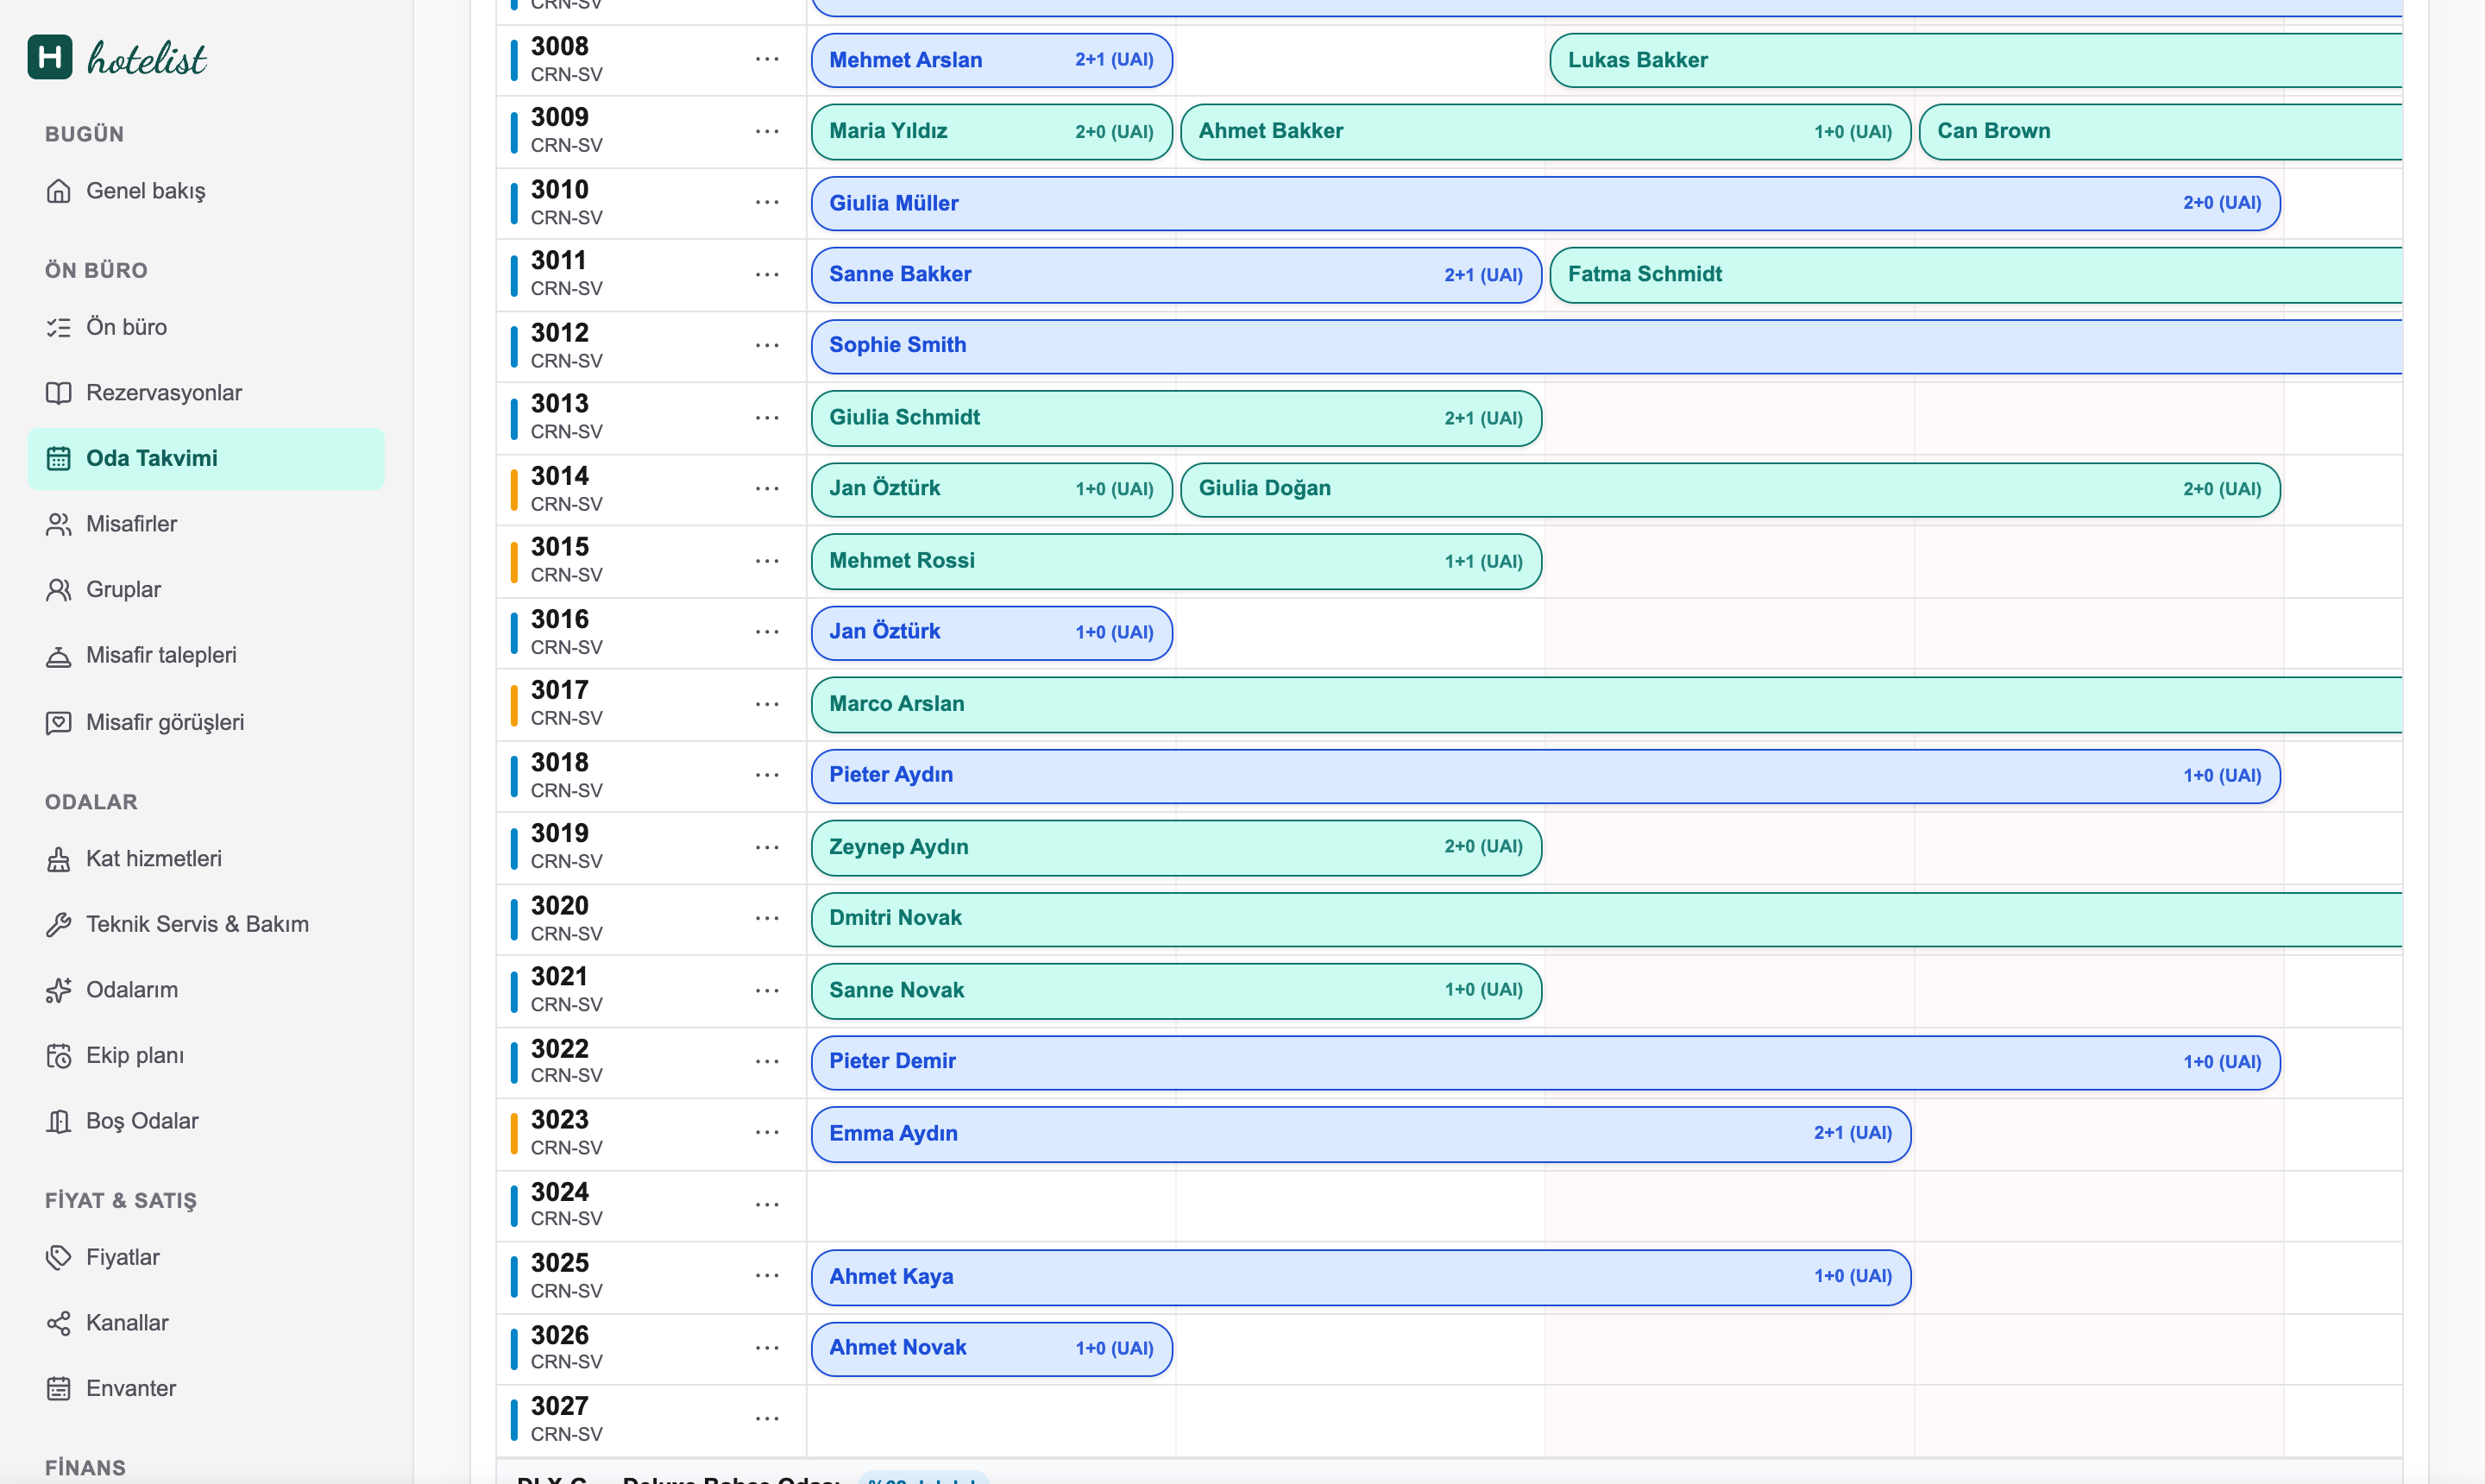Click the Misafir talepleri bell icon
The image size is (2485, 1484).
pos(59,656)
